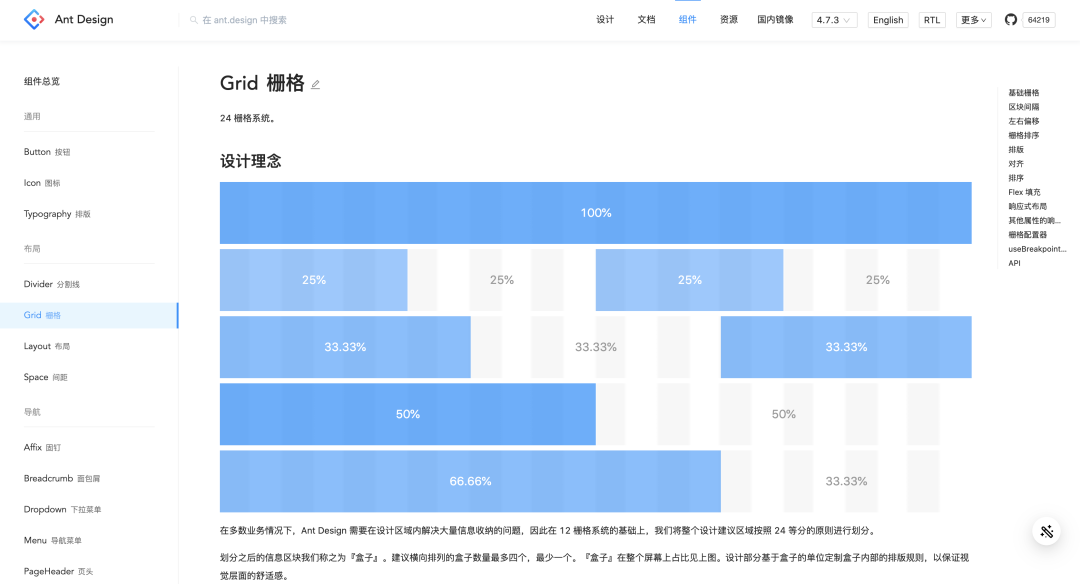Image resolution: width=1080 pixels, height=584 pixels.
Task: Click the floating theme editor wand button
Action: (x=1047, y=531)
